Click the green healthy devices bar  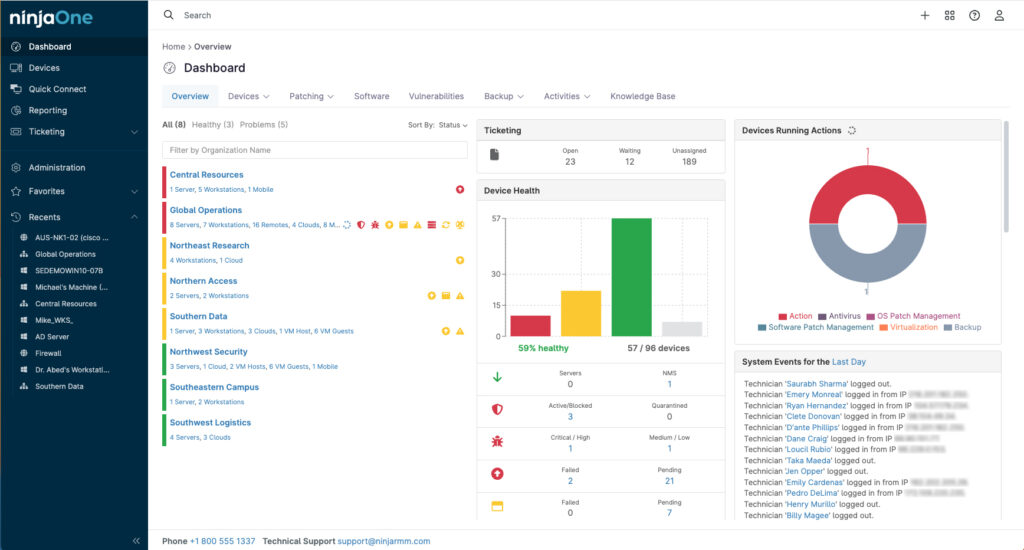pyautogui.click(x=631, y=277)
